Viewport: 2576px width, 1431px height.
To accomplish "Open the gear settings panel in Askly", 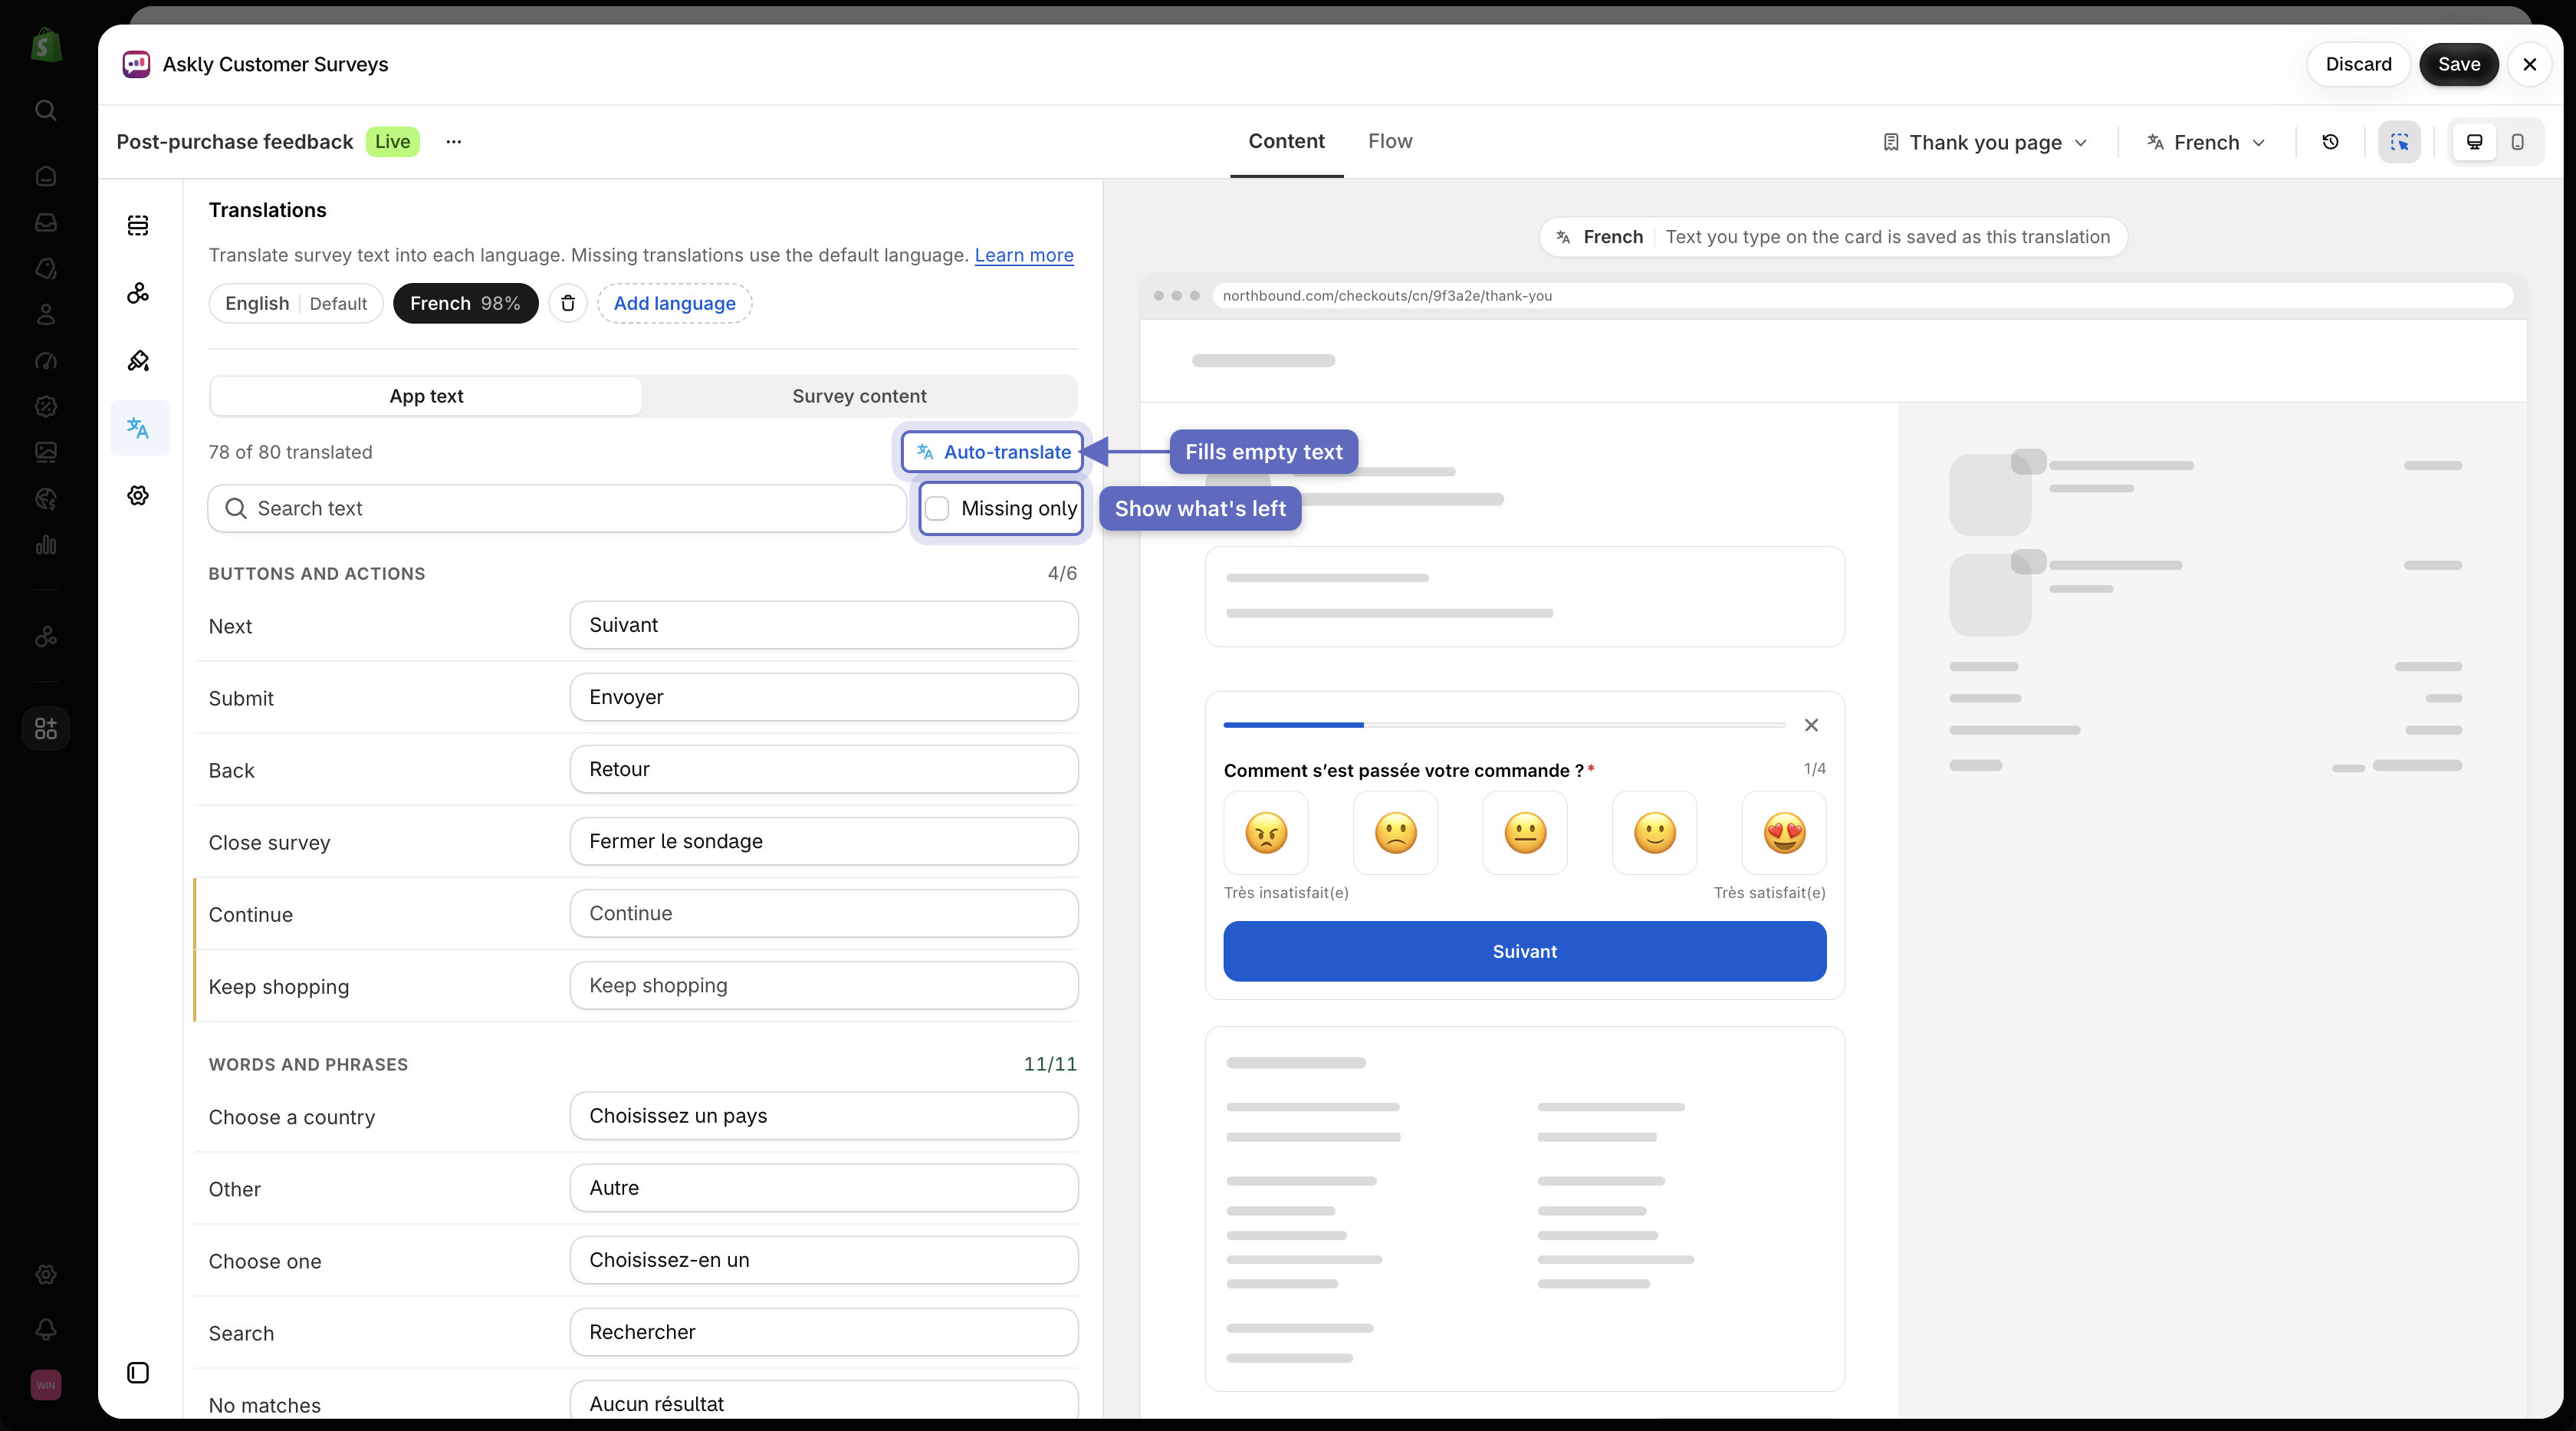I will click(138, 495).
